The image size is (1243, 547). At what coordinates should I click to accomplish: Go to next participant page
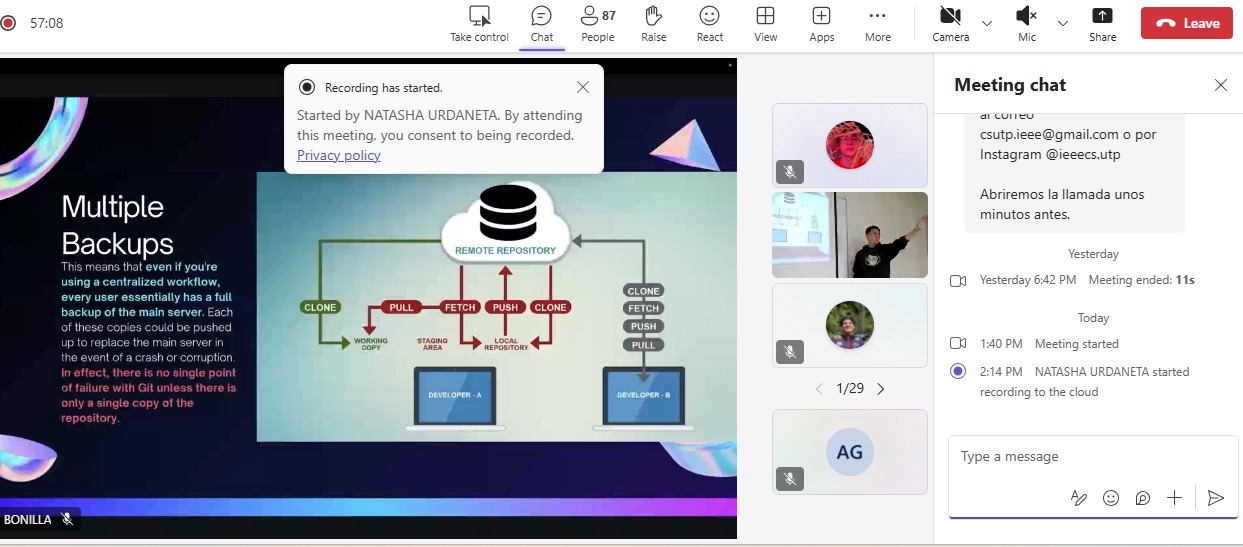(x=880, y=389)
